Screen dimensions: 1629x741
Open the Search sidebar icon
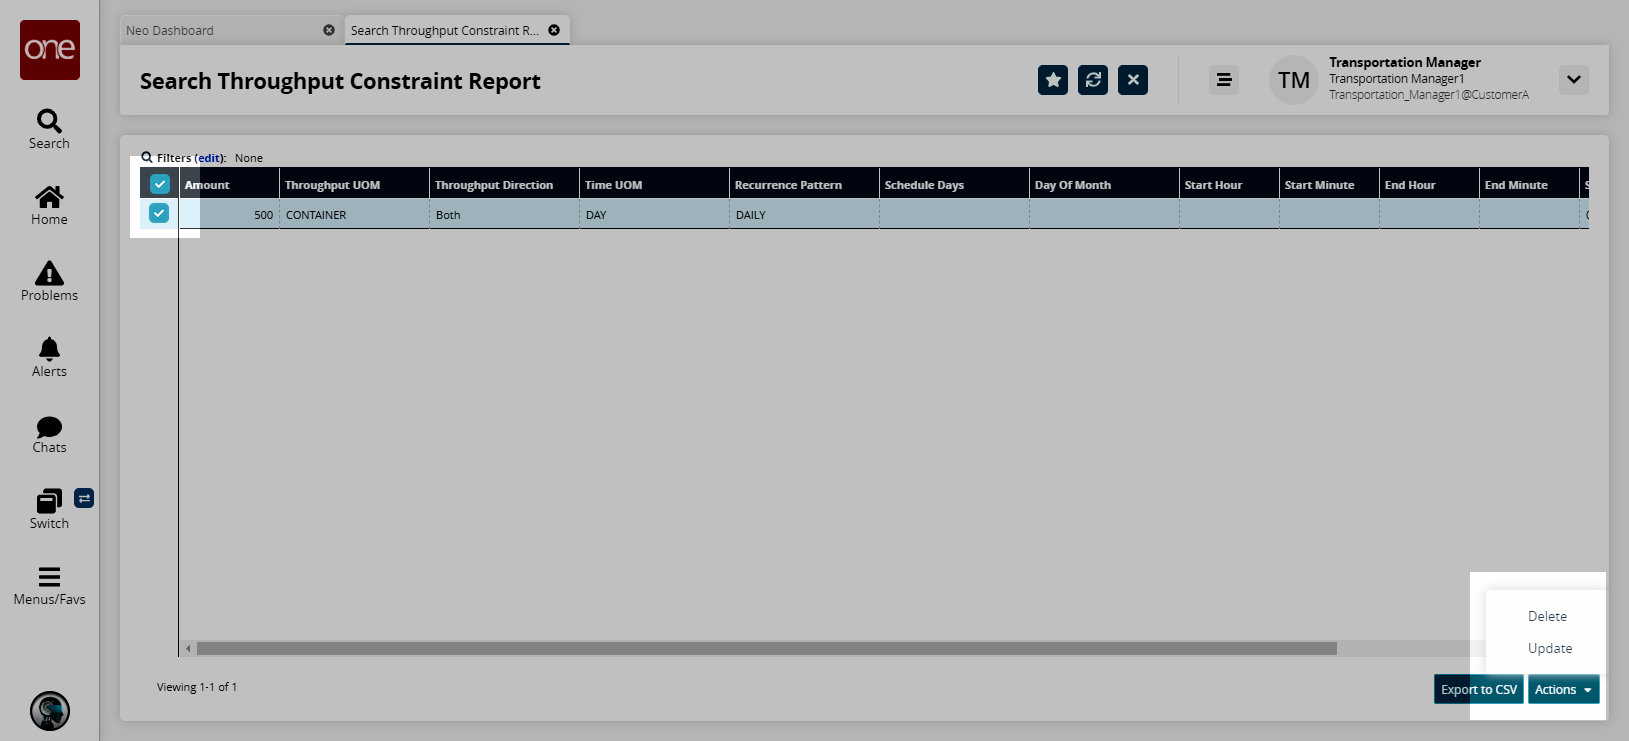pyautogui.click(x=49, y=129)
